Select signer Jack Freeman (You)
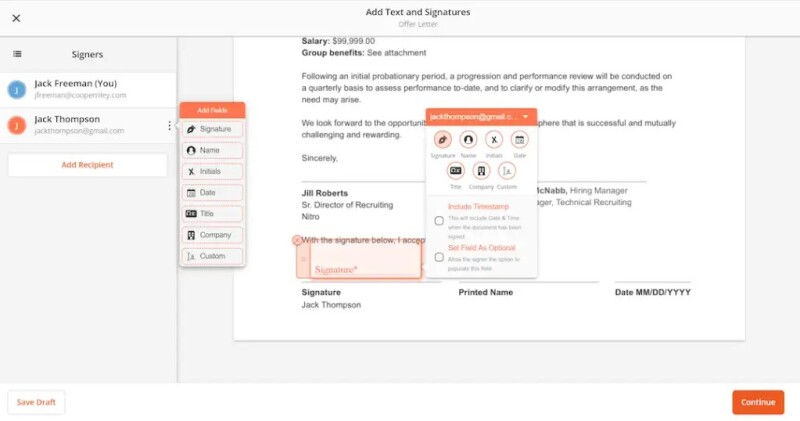The image size is (800, 421). point(88,89)
